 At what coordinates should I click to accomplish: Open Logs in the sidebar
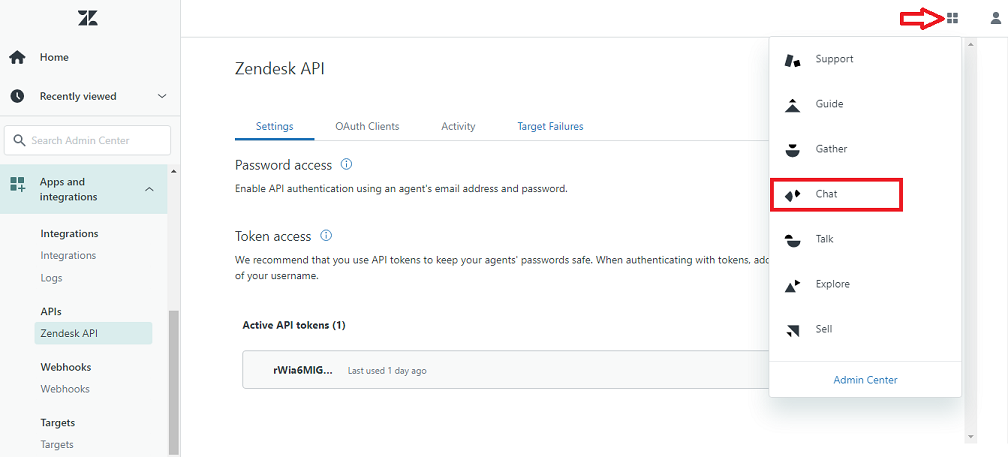51,278
